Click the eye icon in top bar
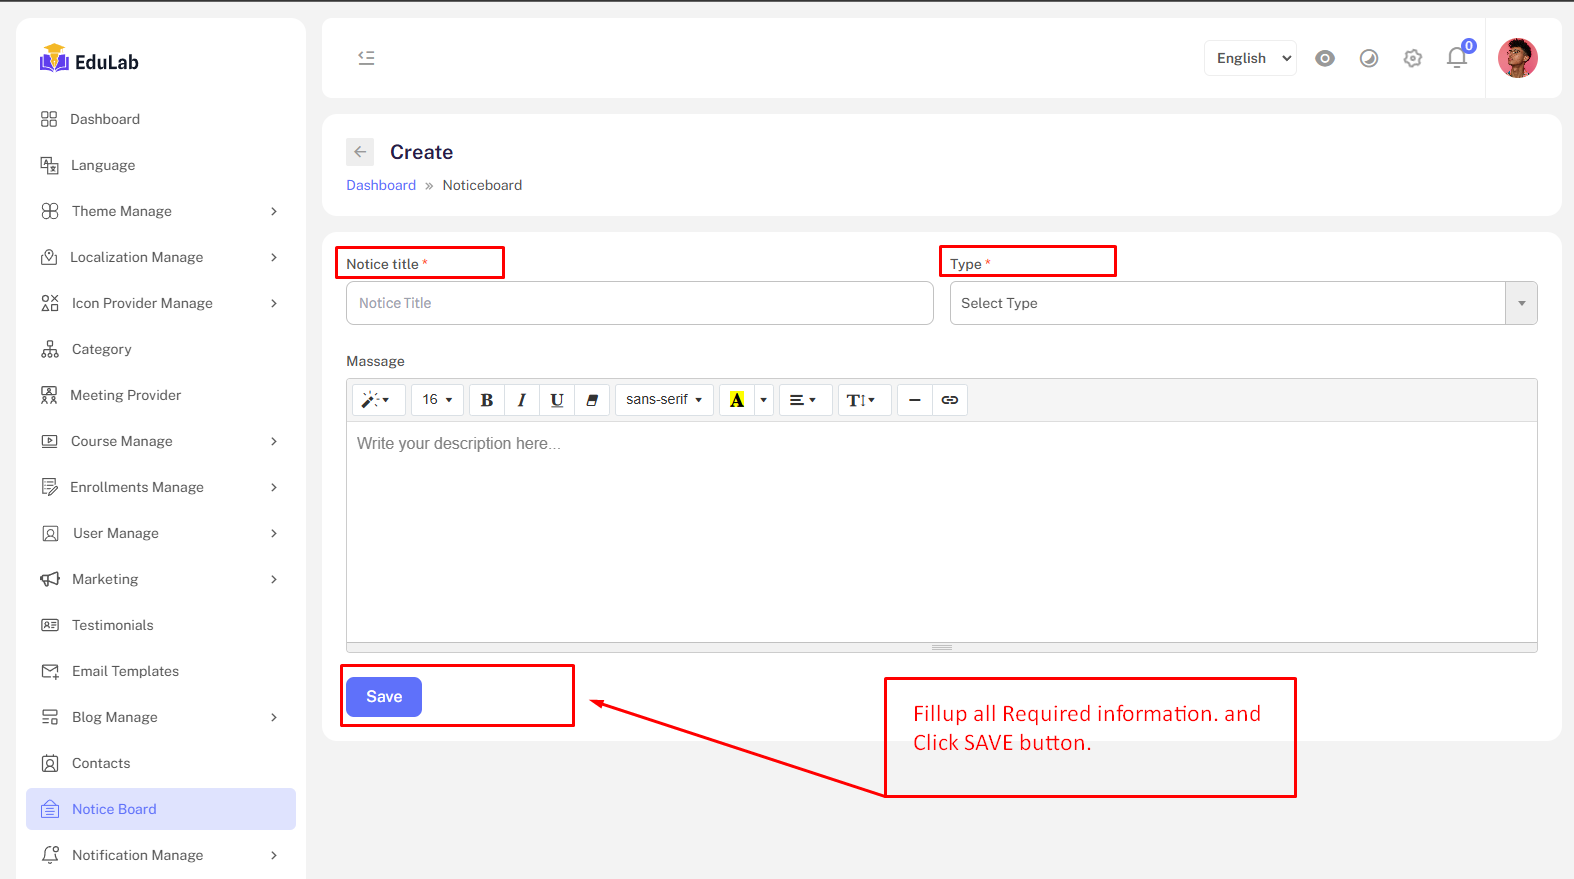 [1325, 58]
